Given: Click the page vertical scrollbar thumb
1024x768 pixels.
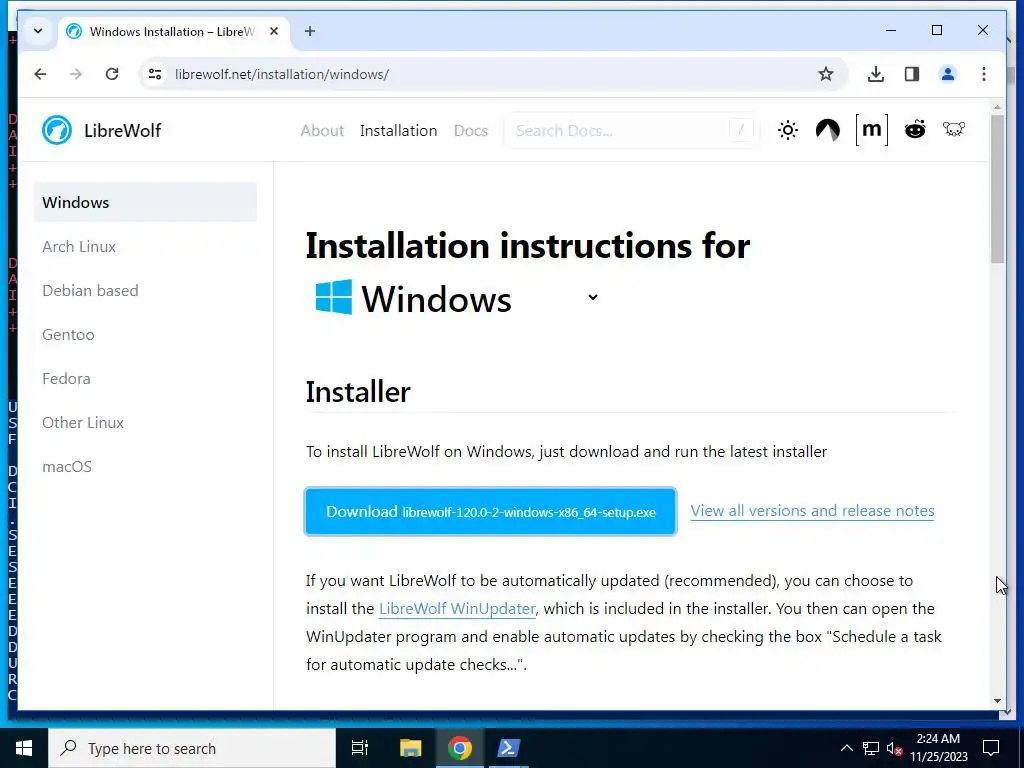Looking at the screenshot, I should pyautogui.click(x=997, y=189).
